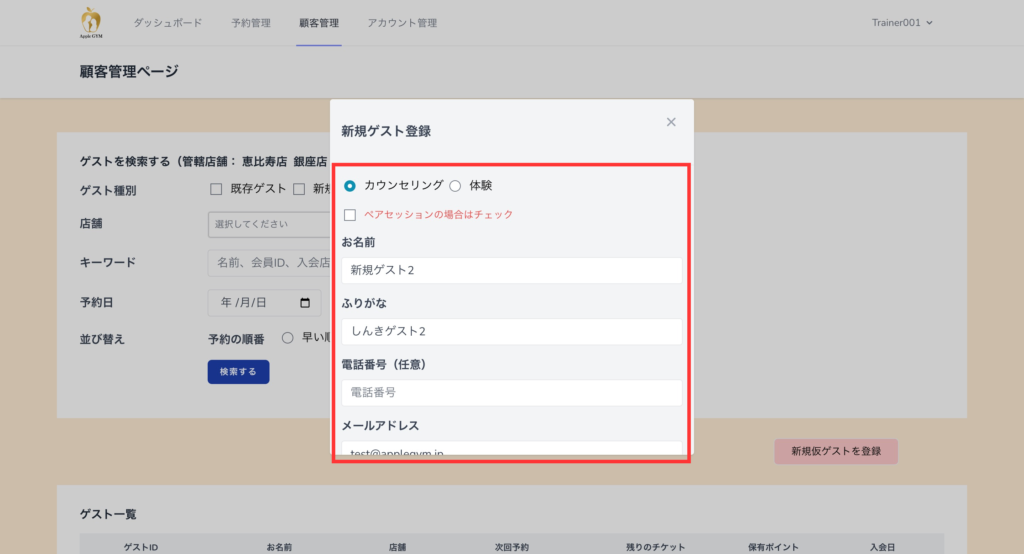Select the 顧客管理 tab

tap(319, 23)
